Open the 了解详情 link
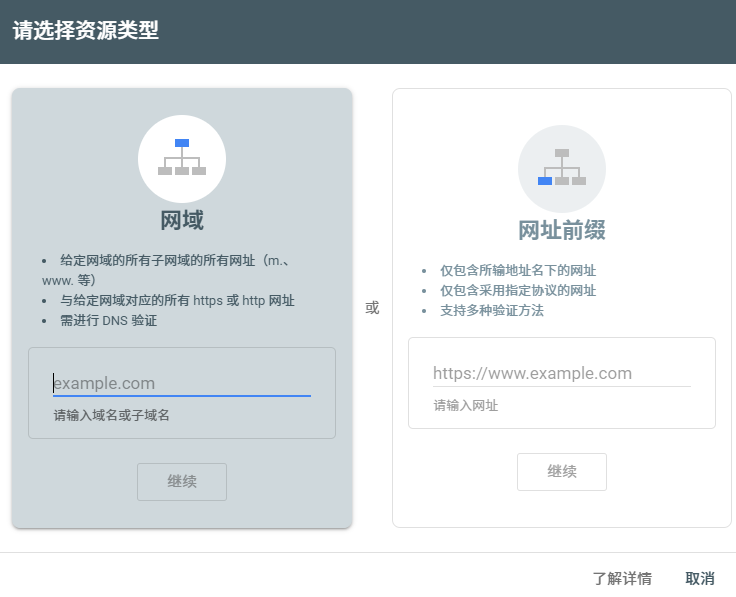 click(622, 578)
